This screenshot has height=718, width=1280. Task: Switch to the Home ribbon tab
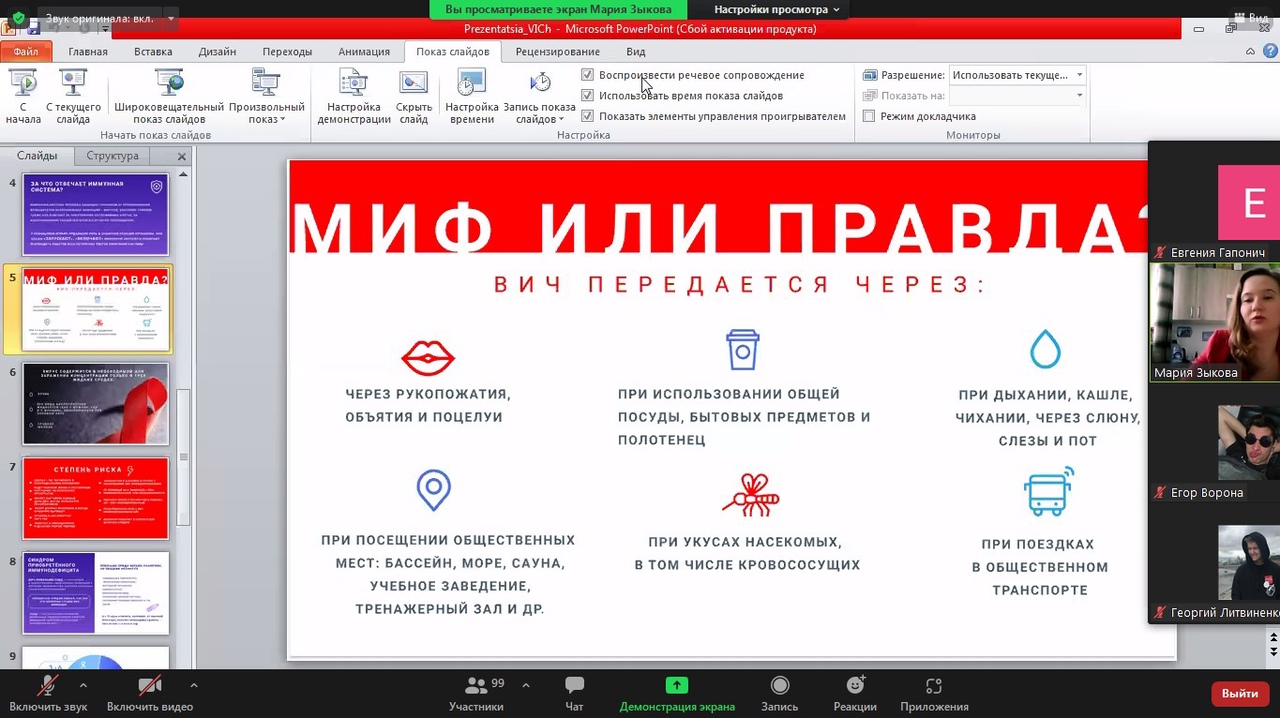88,52
